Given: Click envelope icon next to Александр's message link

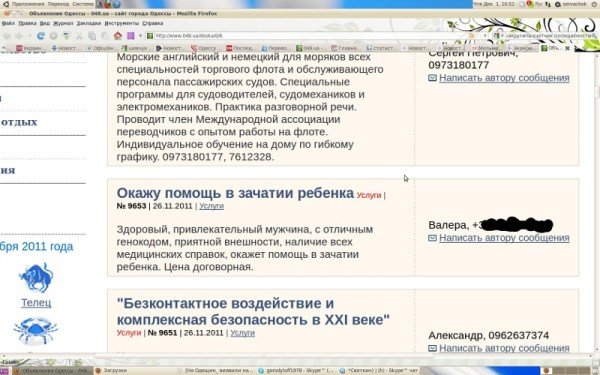Looking at the screenshot, I should point(432,348).
